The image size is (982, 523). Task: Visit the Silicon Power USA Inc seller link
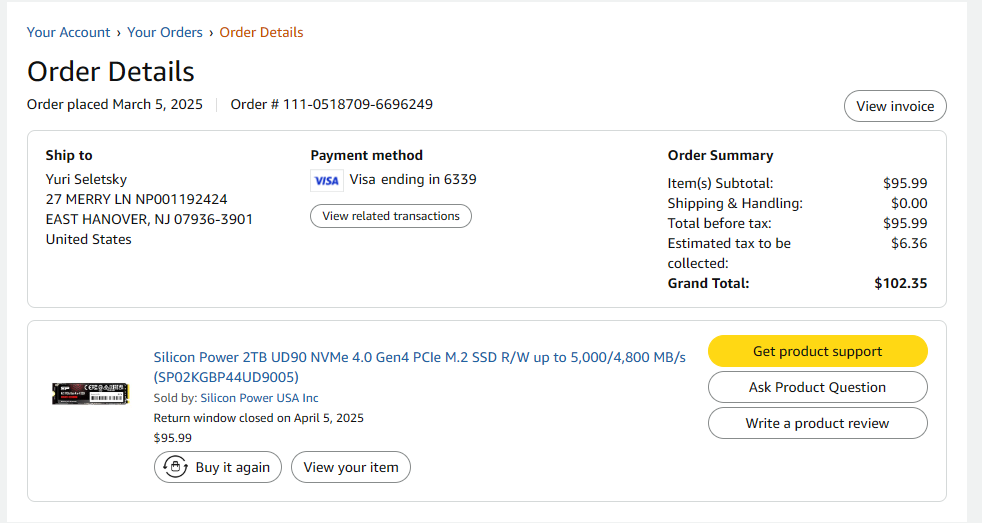[259, 398]
